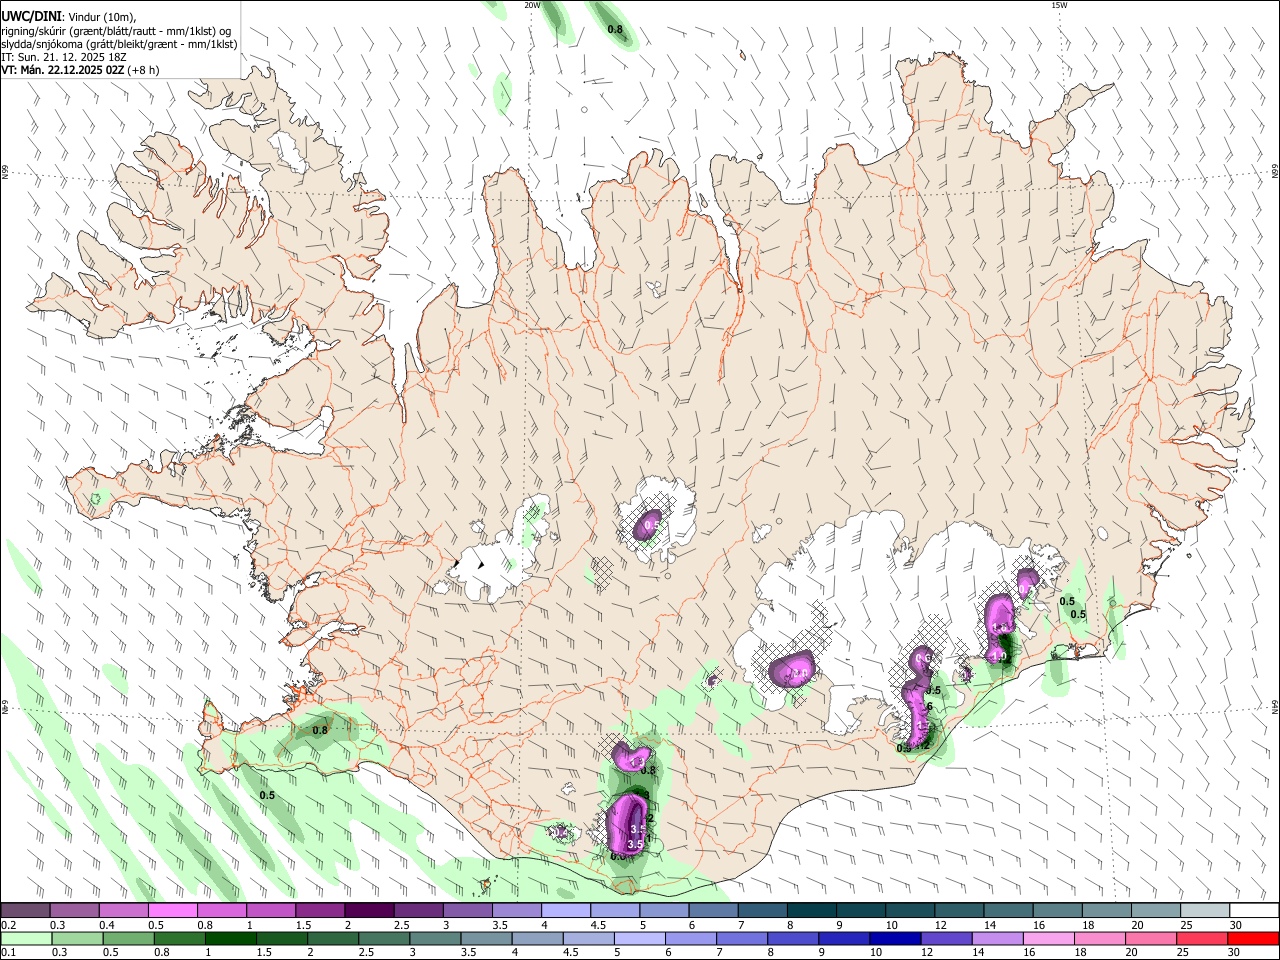
Task: Select the deep navy 10 swatch in the lower scale
Action: pos(894,939)
